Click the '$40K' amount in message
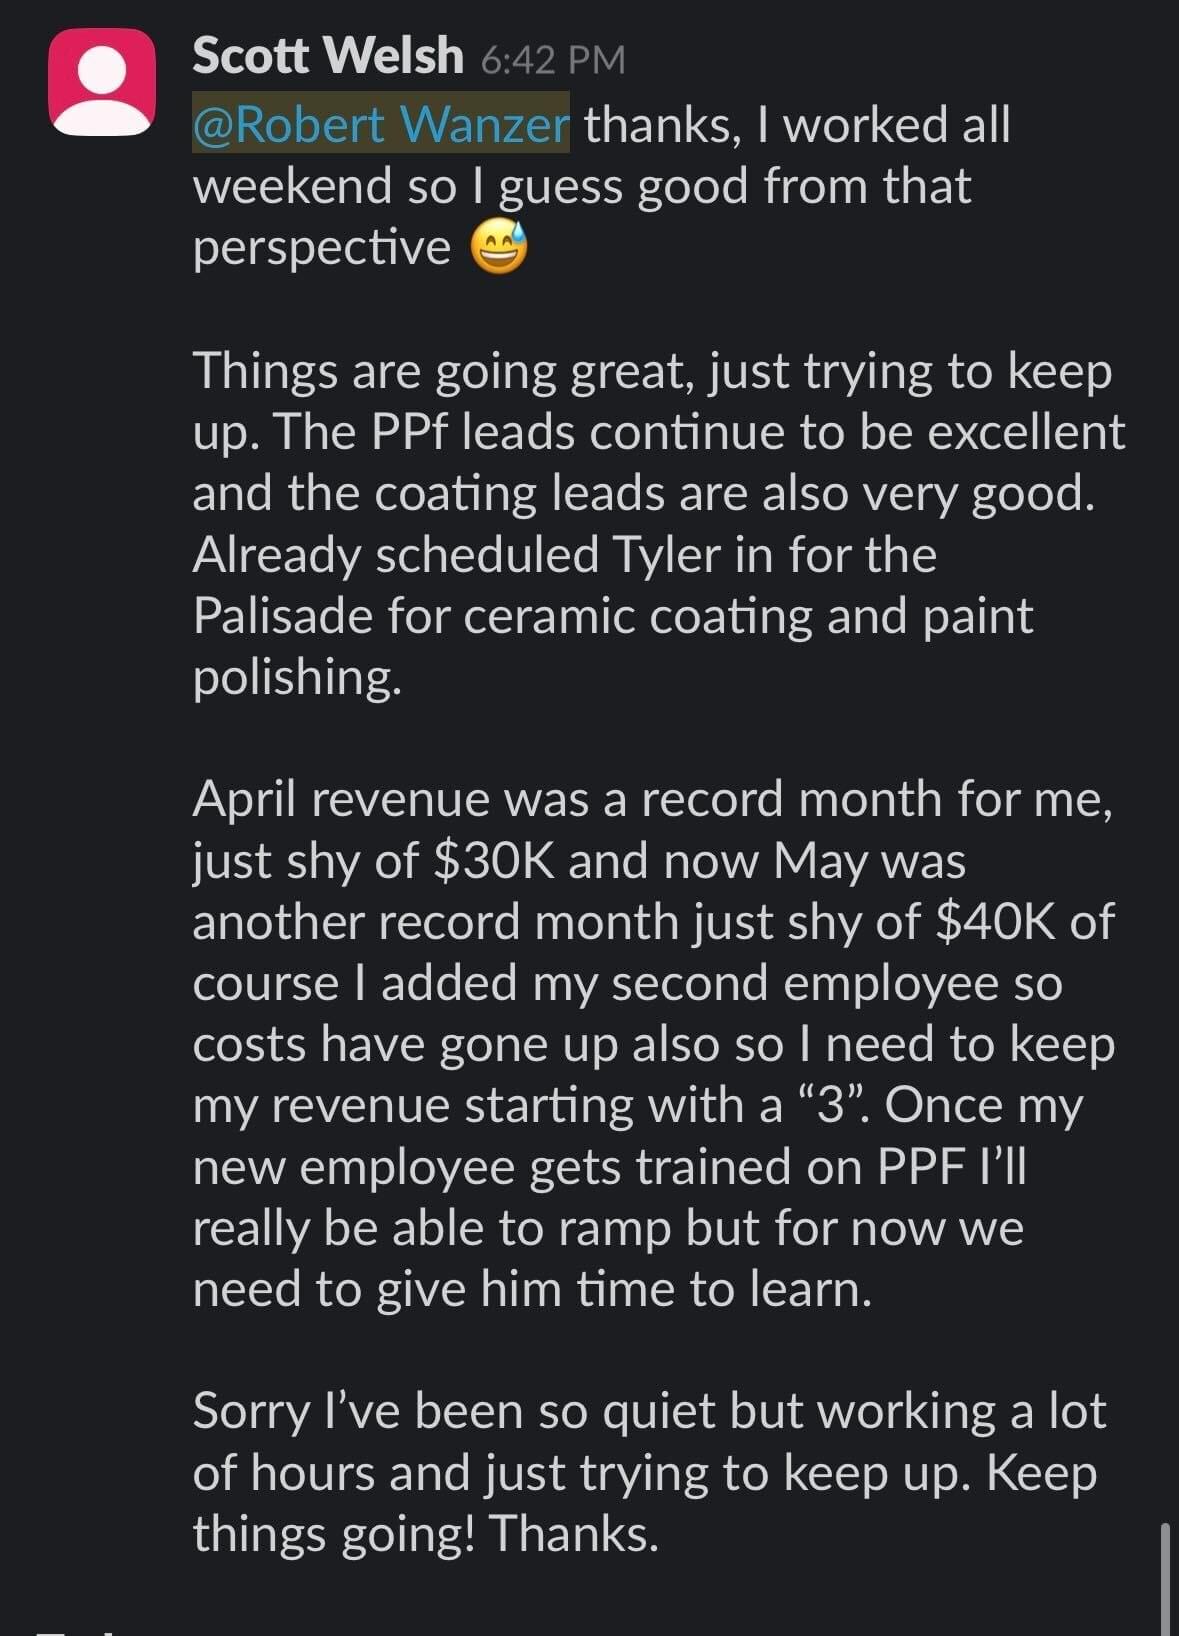The image size is (1179, 1636). [995, 922]
